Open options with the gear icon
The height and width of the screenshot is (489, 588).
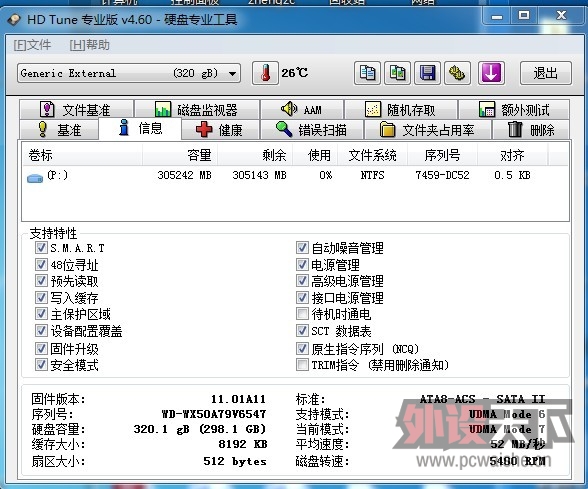coord(457,73)
